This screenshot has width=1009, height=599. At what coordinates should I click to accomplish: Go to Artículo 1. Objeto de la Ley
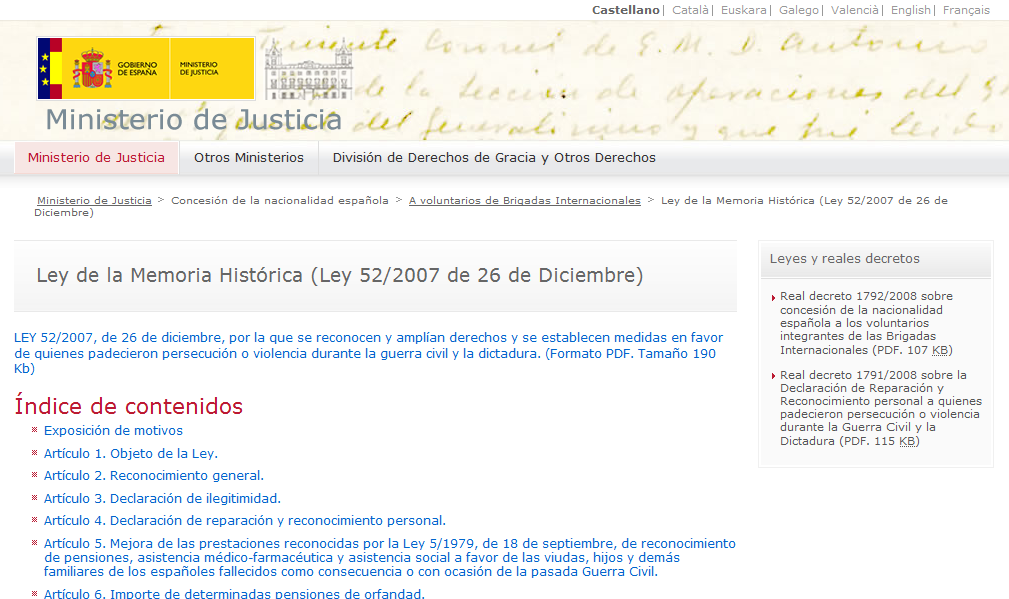click(x=130, y=453)
